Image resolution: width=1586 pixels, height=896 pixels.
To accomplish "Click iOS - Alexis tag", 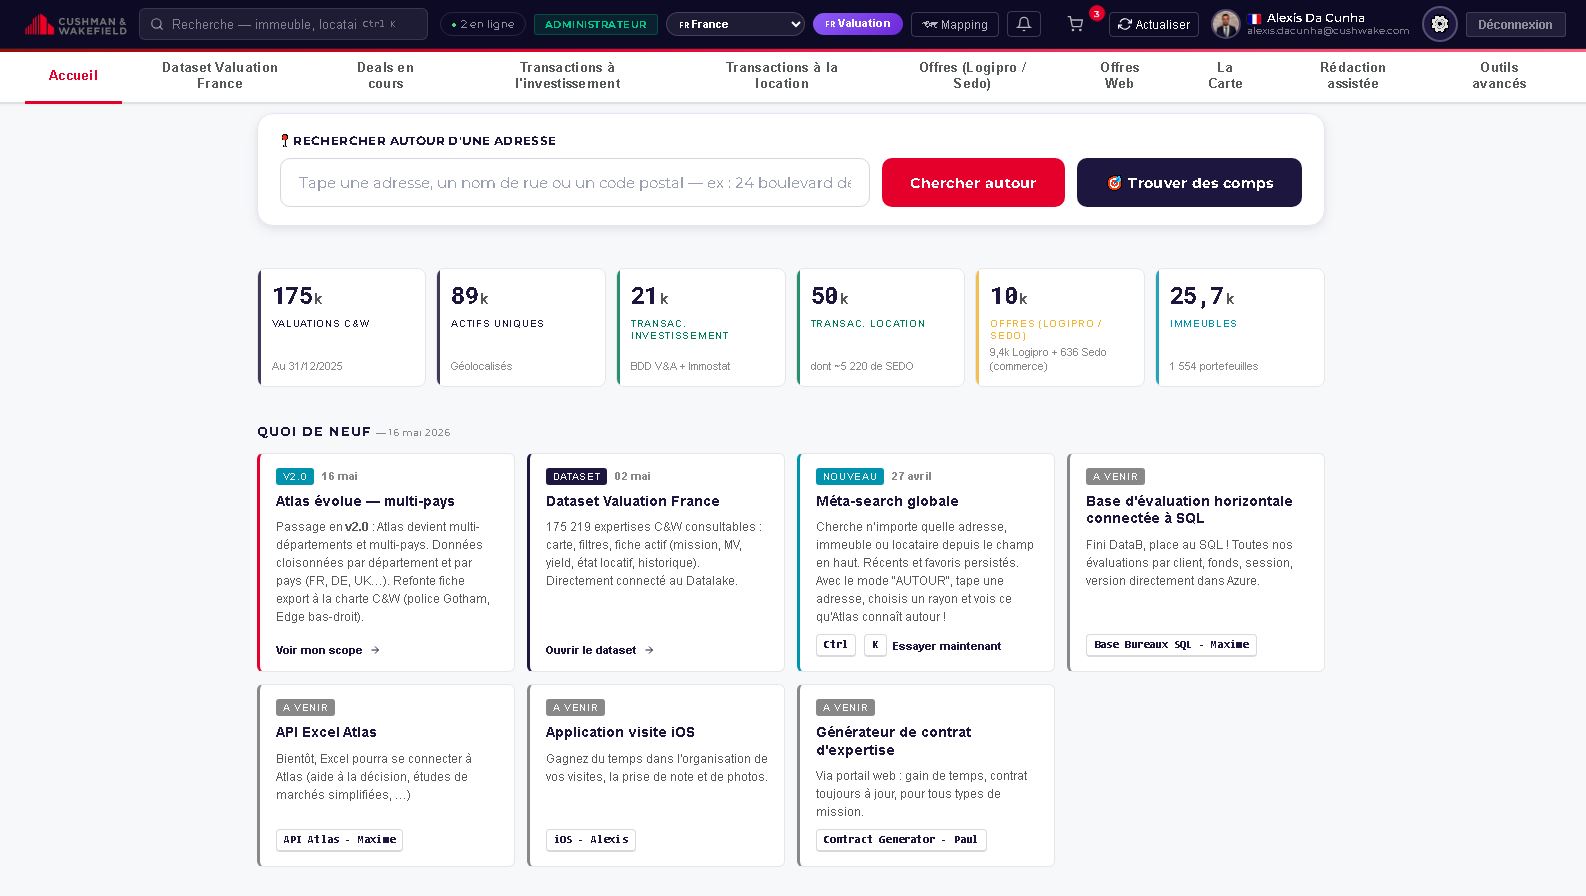I will pyautogui.click(x=591, y=840).
